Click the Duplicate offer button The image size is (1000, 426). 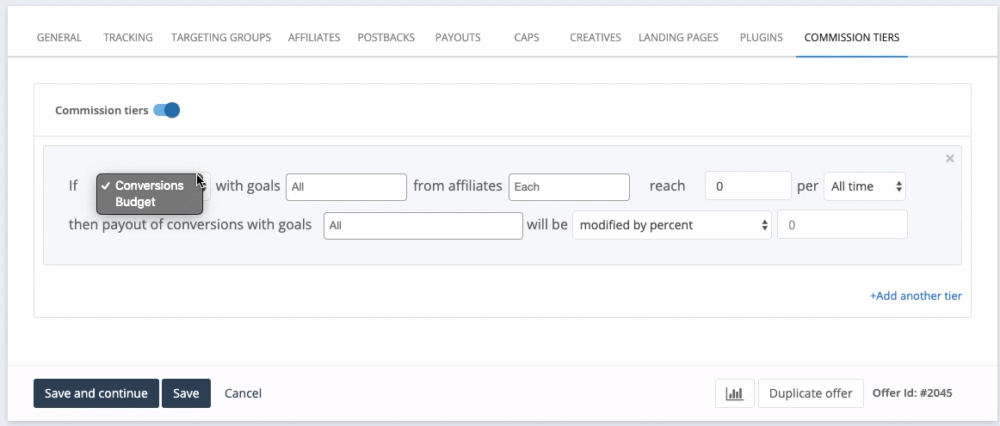point(811,393)
